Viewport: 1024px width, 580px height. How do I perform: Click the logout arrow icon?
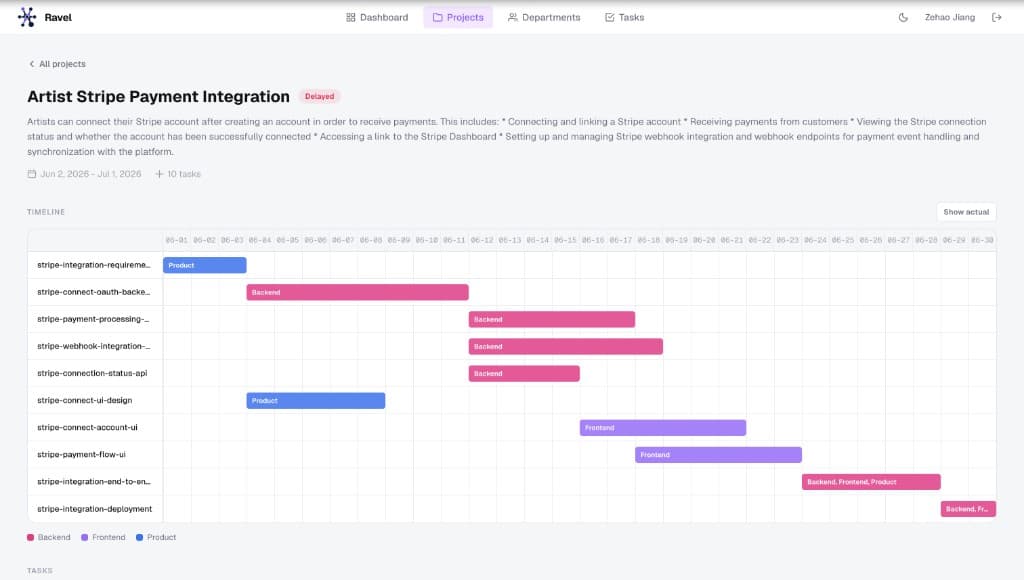click(997, 18)
